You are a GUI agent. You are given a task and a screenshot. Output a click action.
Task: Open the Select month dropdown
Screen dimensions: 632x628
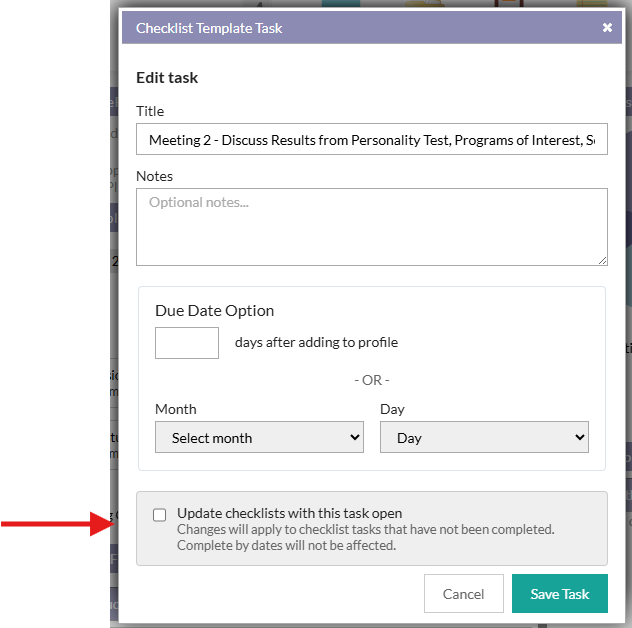click(x=259, y=438)
